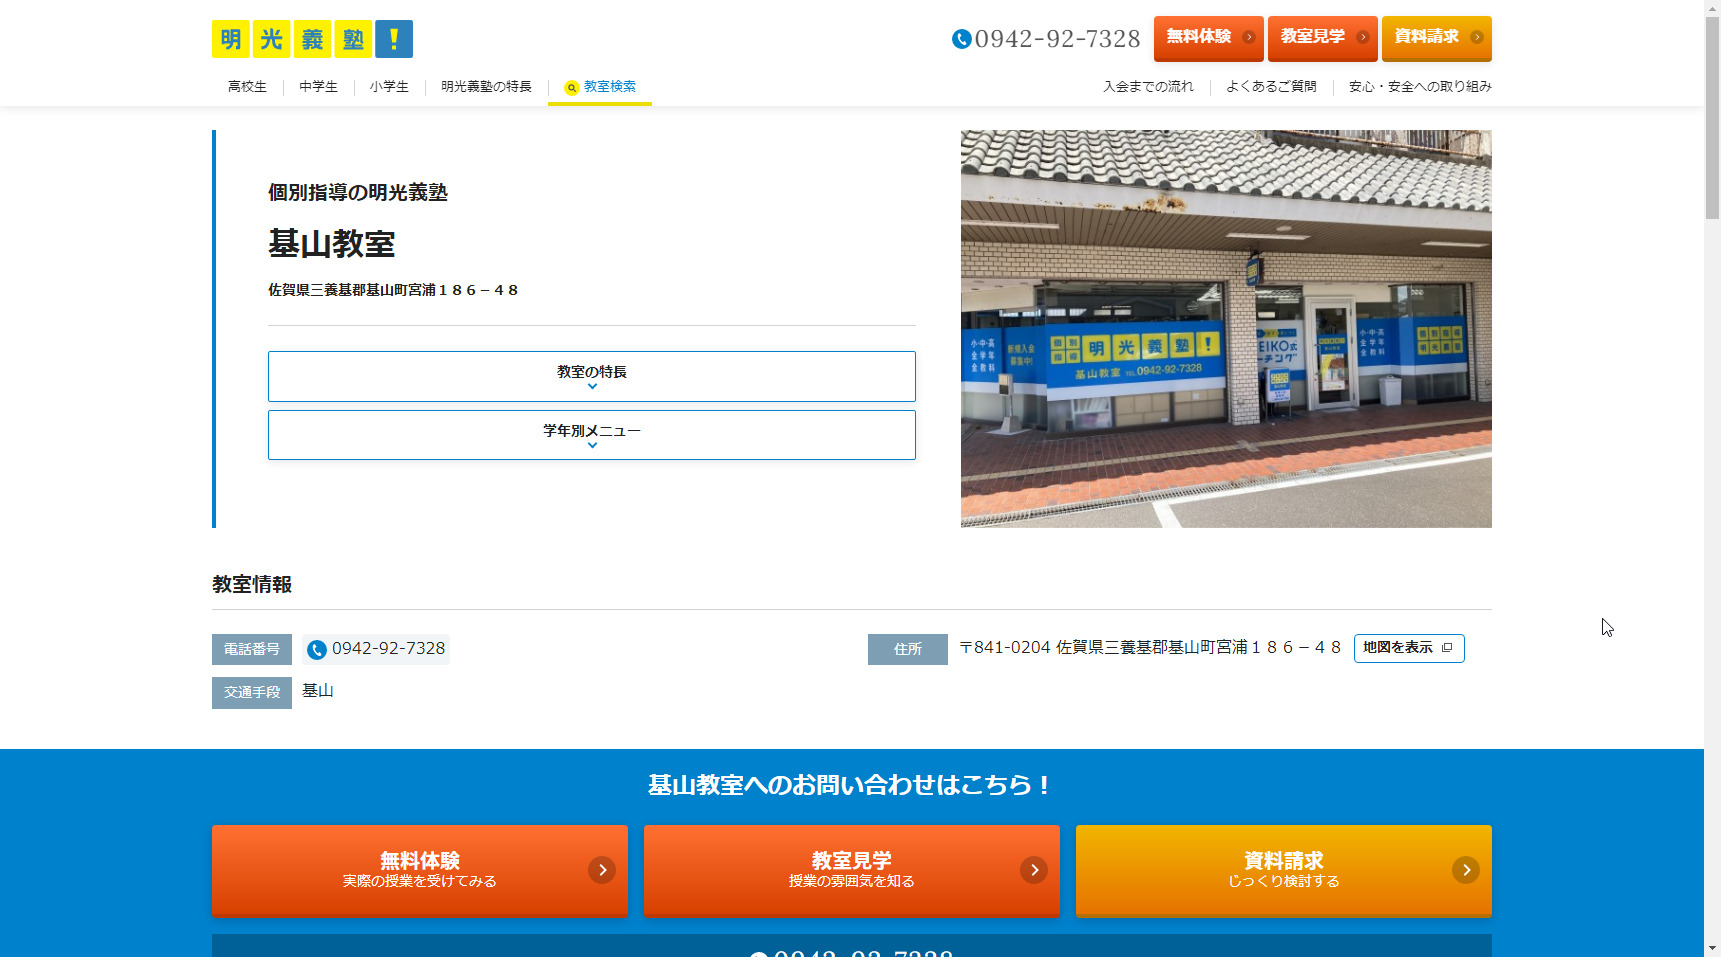Click chevron under 学年別メニュー label
Screen dimensions: 1721x957
592,446
